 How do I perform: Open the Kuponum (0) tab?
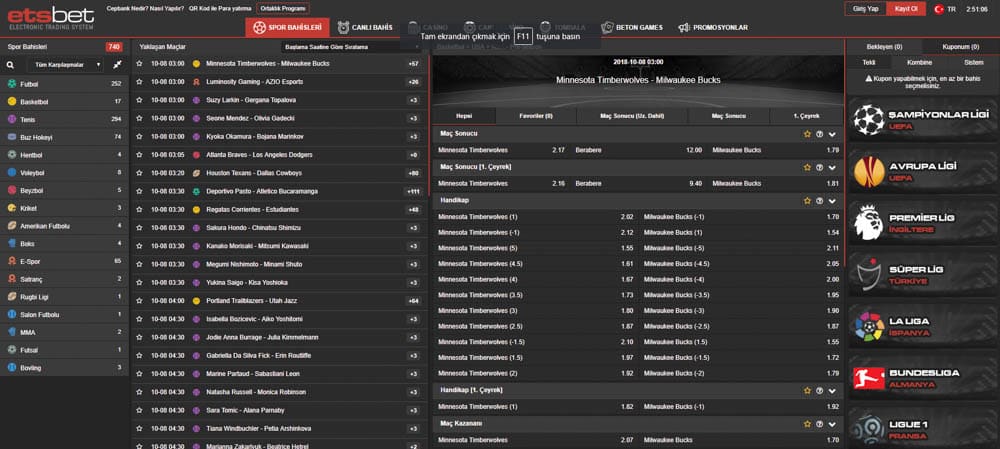click(961, 47)
